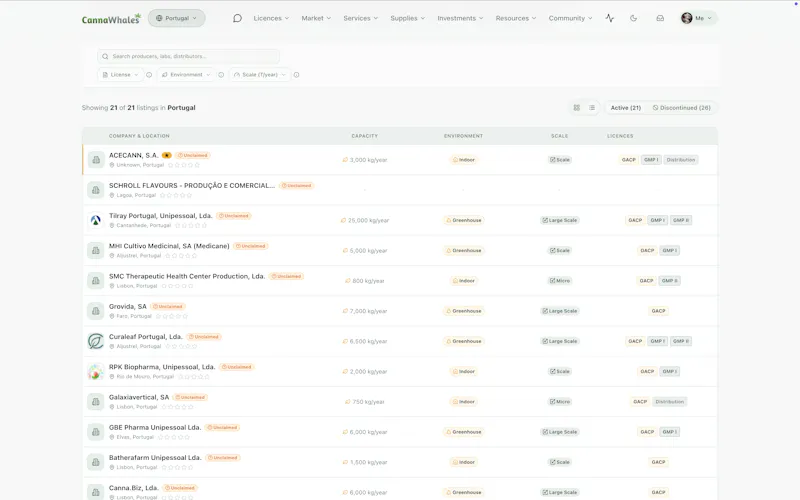Click the user avatar picture
The height and width of the screenshot is (500, 800).
687,18
